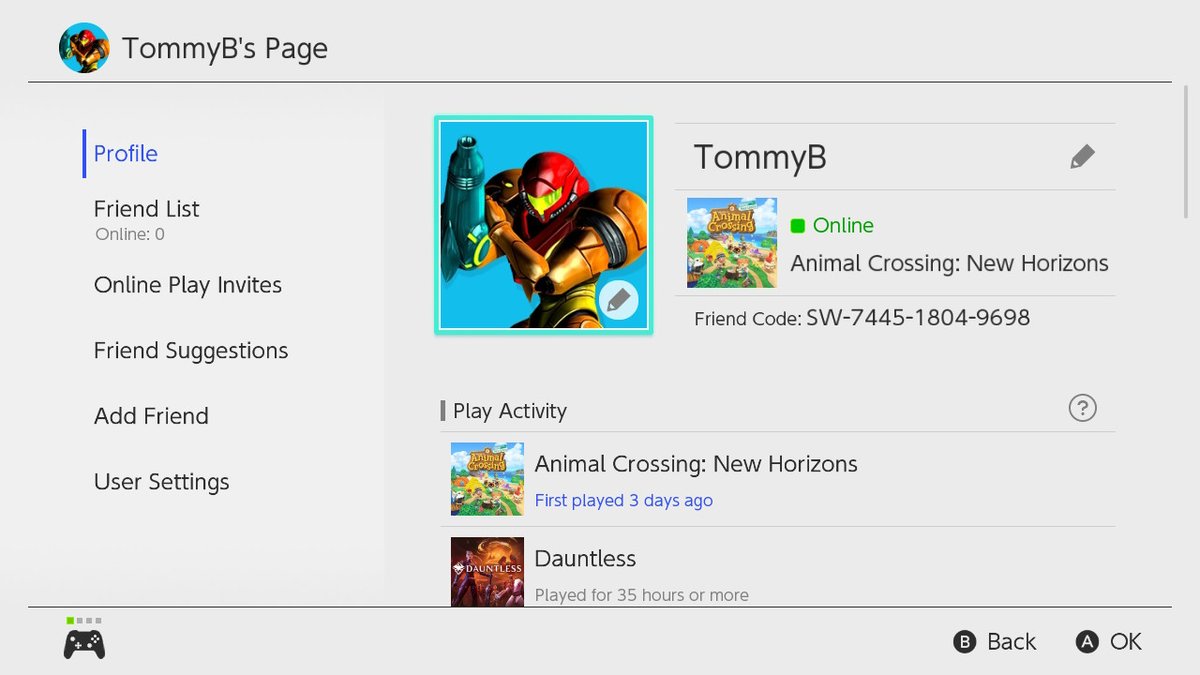Click the scrollbar on the right edge
This screenshot has width=1200, height=675.
(x=1186, y=152)
